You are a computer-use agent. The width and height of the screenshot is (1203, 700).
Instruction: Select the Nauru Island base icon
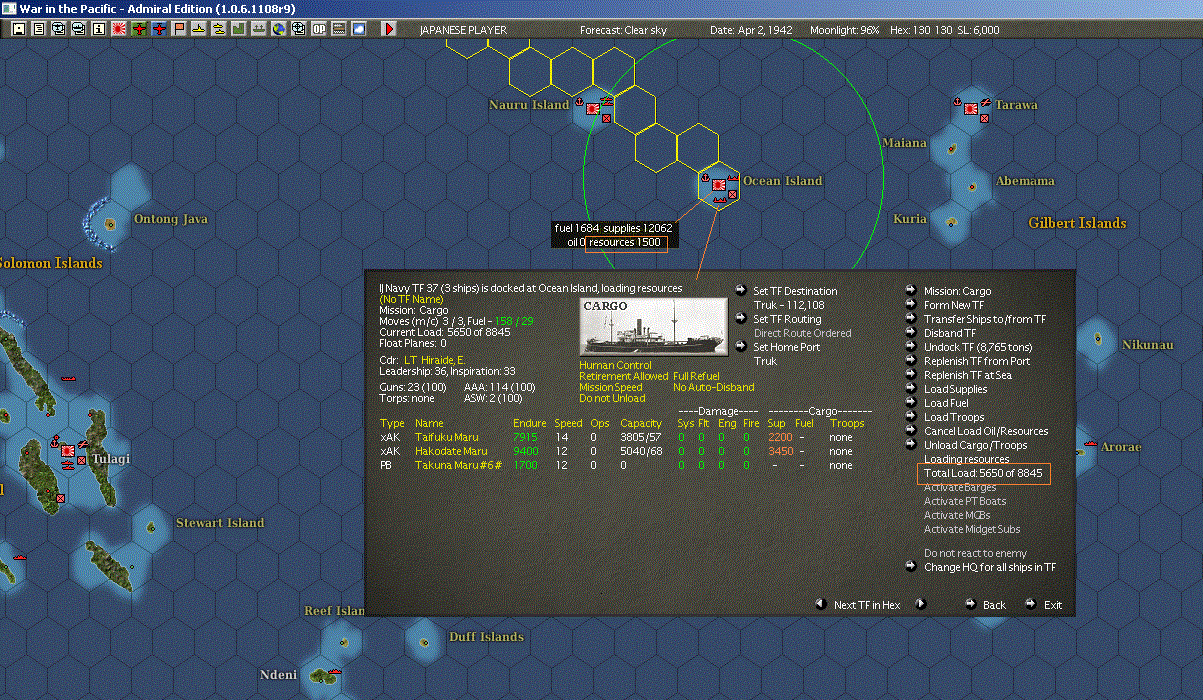(592, 108)
